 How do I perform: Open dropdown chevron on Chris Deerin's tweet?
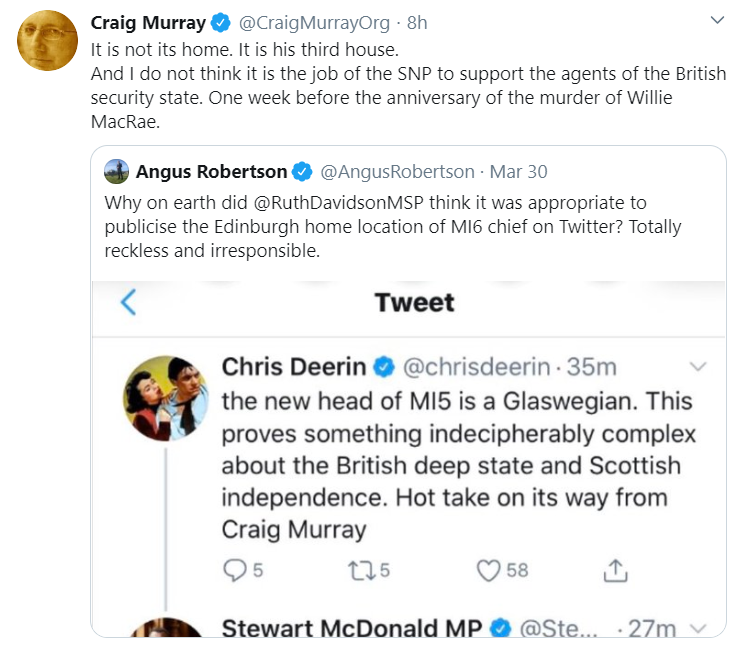pos(698,366)
